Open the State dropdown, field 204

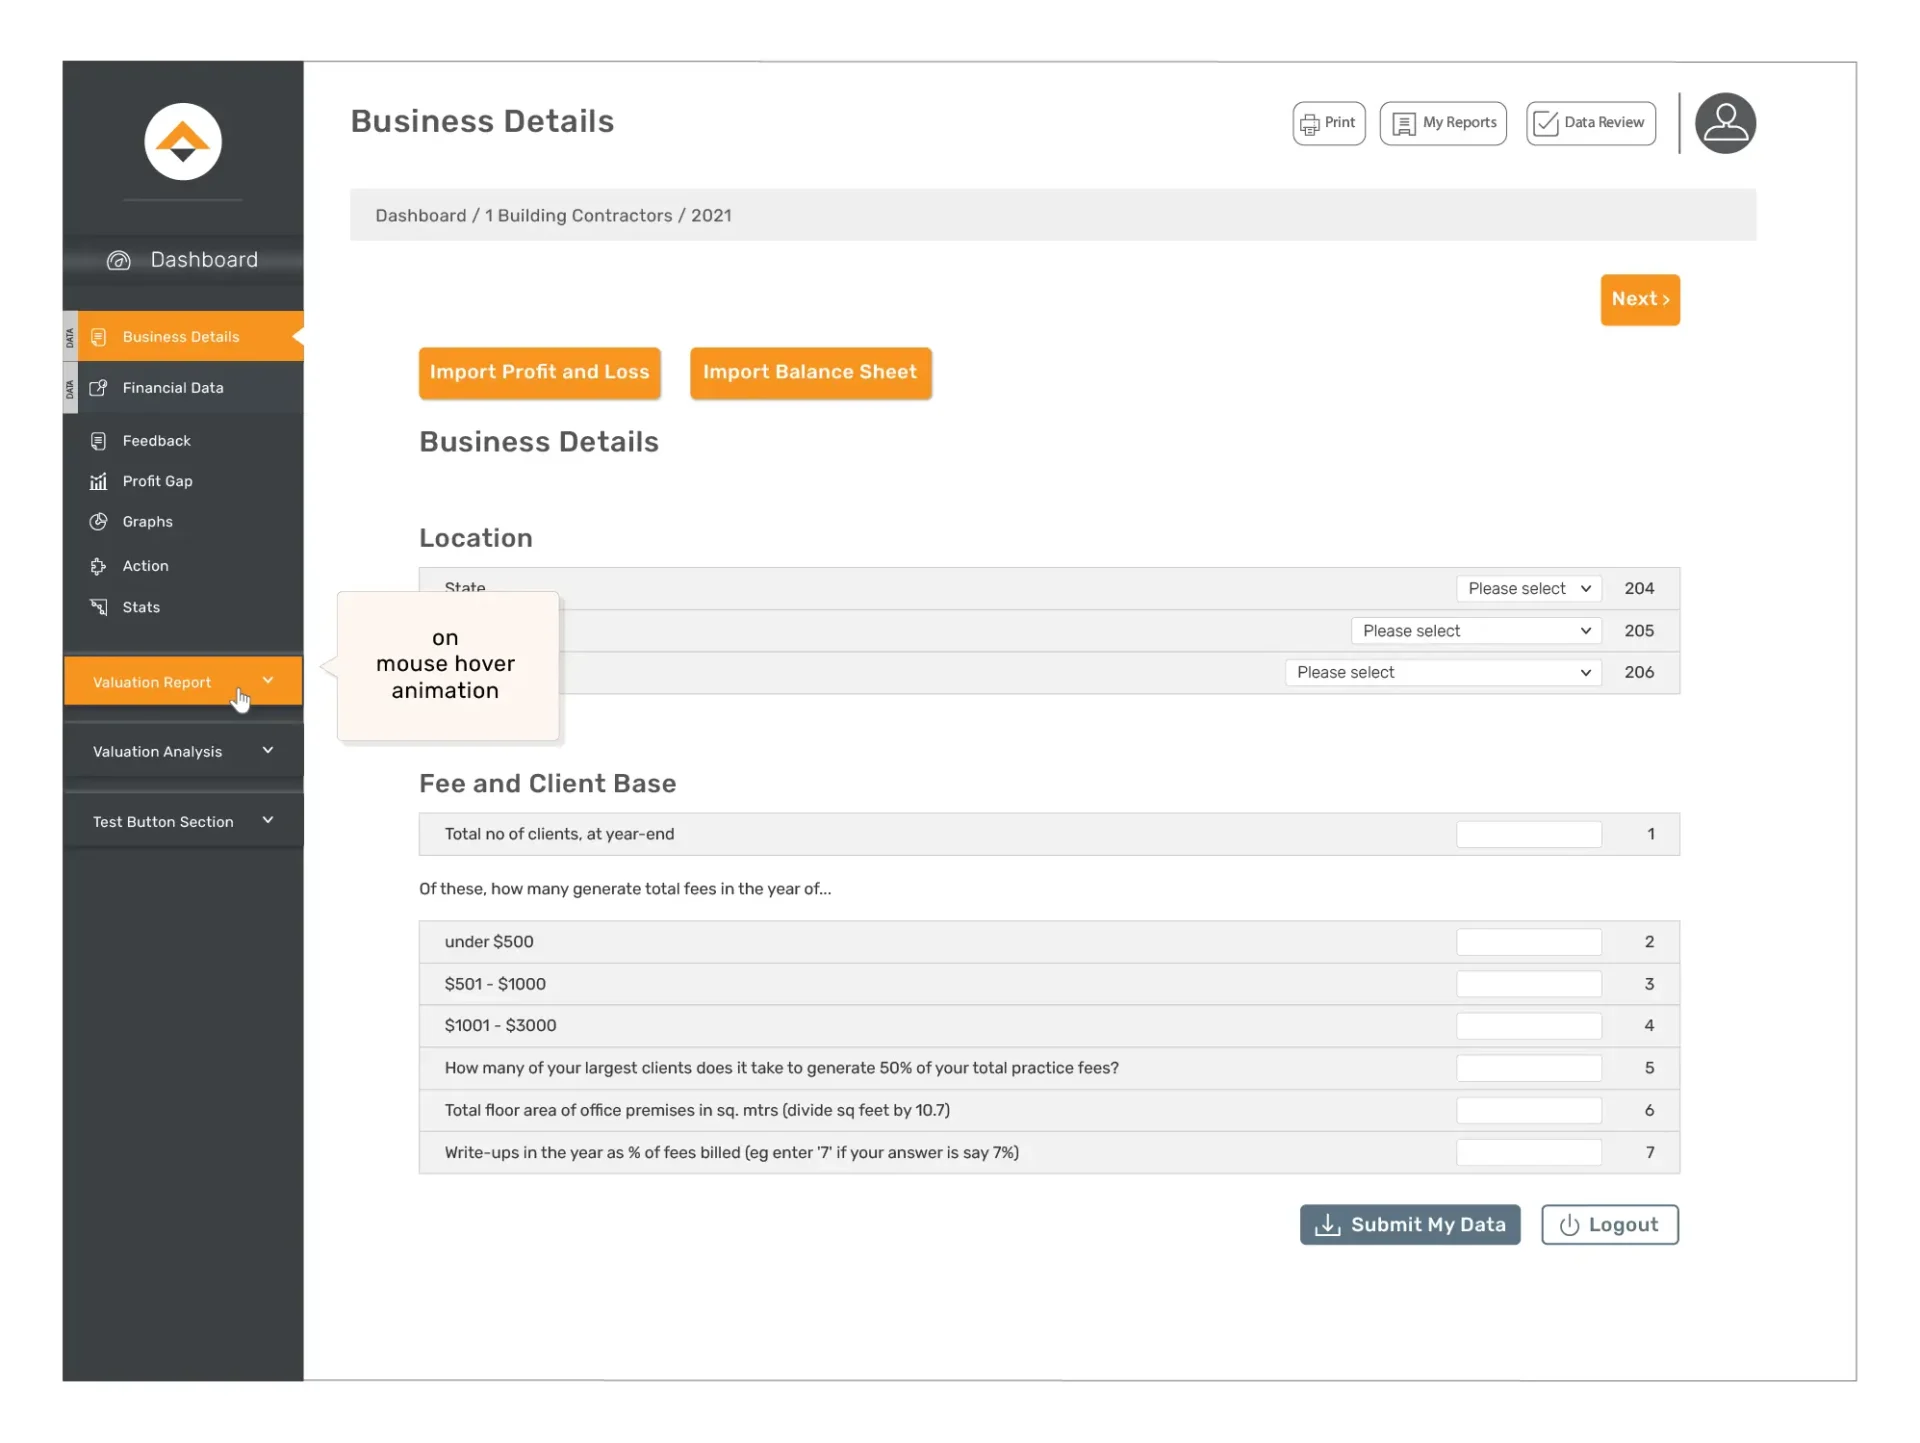(1527, 589)
